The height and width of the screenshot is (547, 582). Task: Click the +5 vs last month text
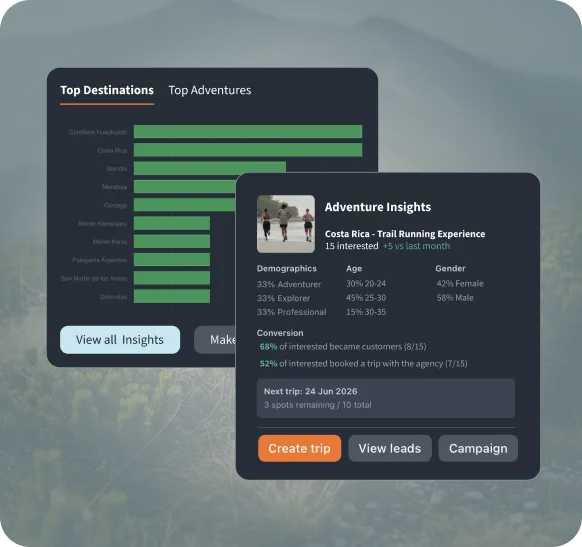point(416,246)
